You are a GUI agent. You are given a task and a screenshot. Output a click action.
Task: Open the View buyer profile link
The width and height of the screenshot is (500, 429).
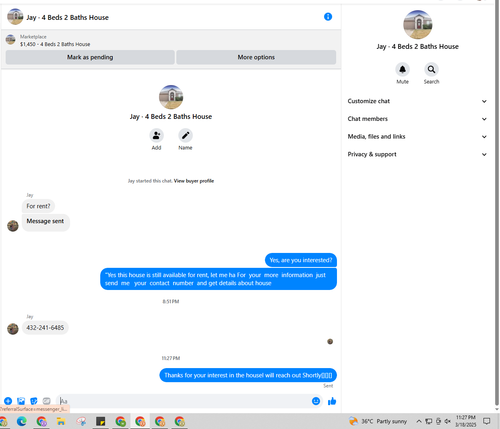194,181
